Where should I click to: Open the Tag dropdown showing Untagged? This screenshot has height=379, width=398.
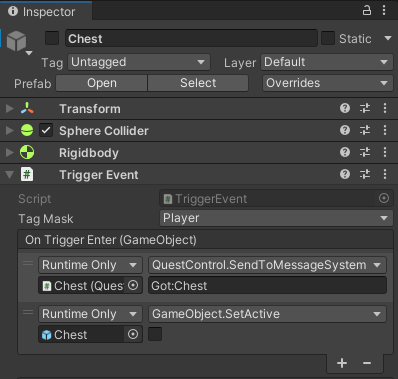tap(139, 62)
